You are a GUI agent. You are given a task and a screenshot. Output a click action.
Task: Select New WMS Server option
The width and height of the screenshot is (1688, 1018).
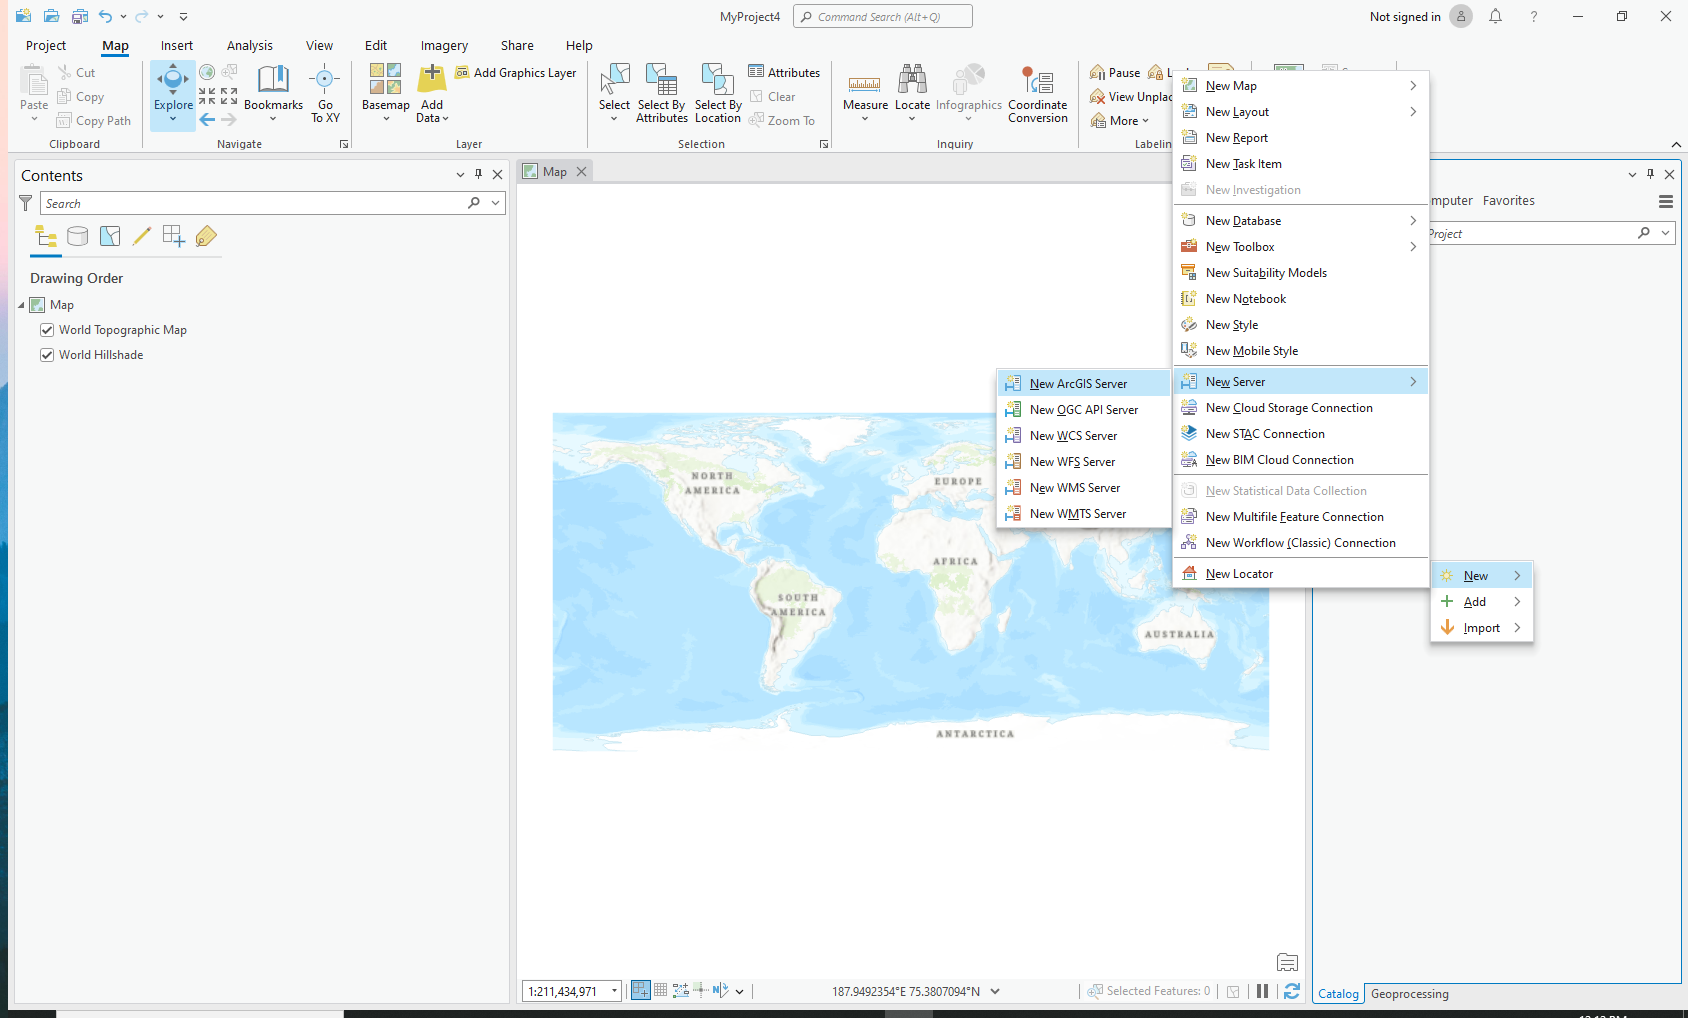(x=1075, y=488)
